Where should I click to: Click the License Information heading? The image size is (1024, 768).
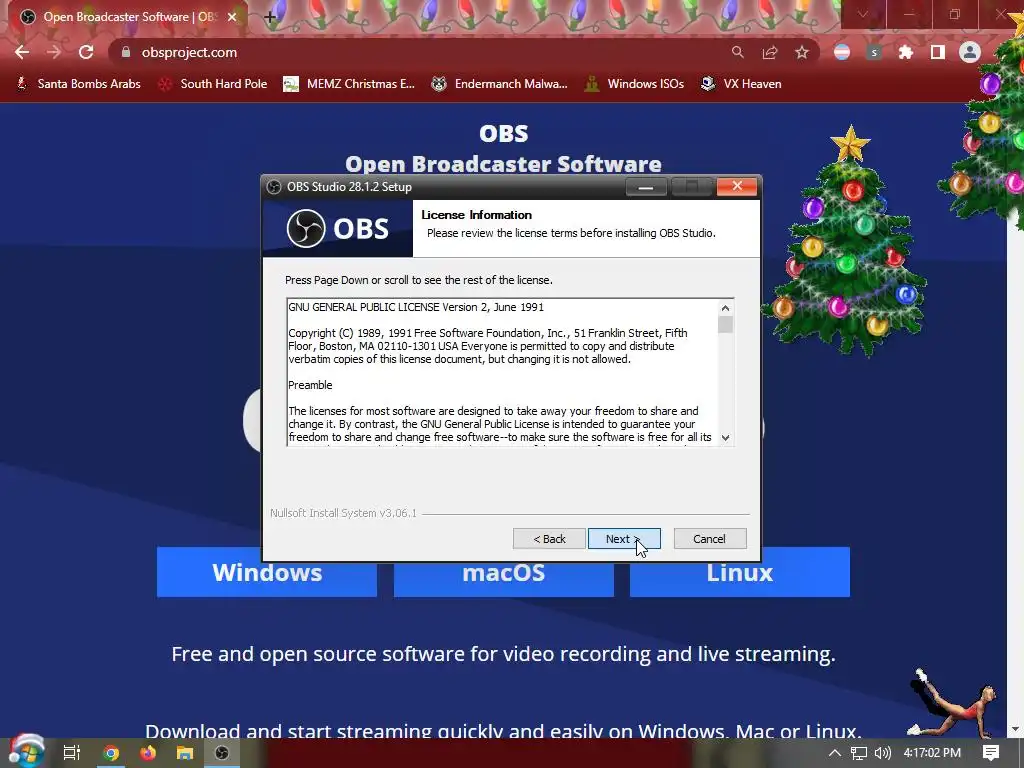477,215
